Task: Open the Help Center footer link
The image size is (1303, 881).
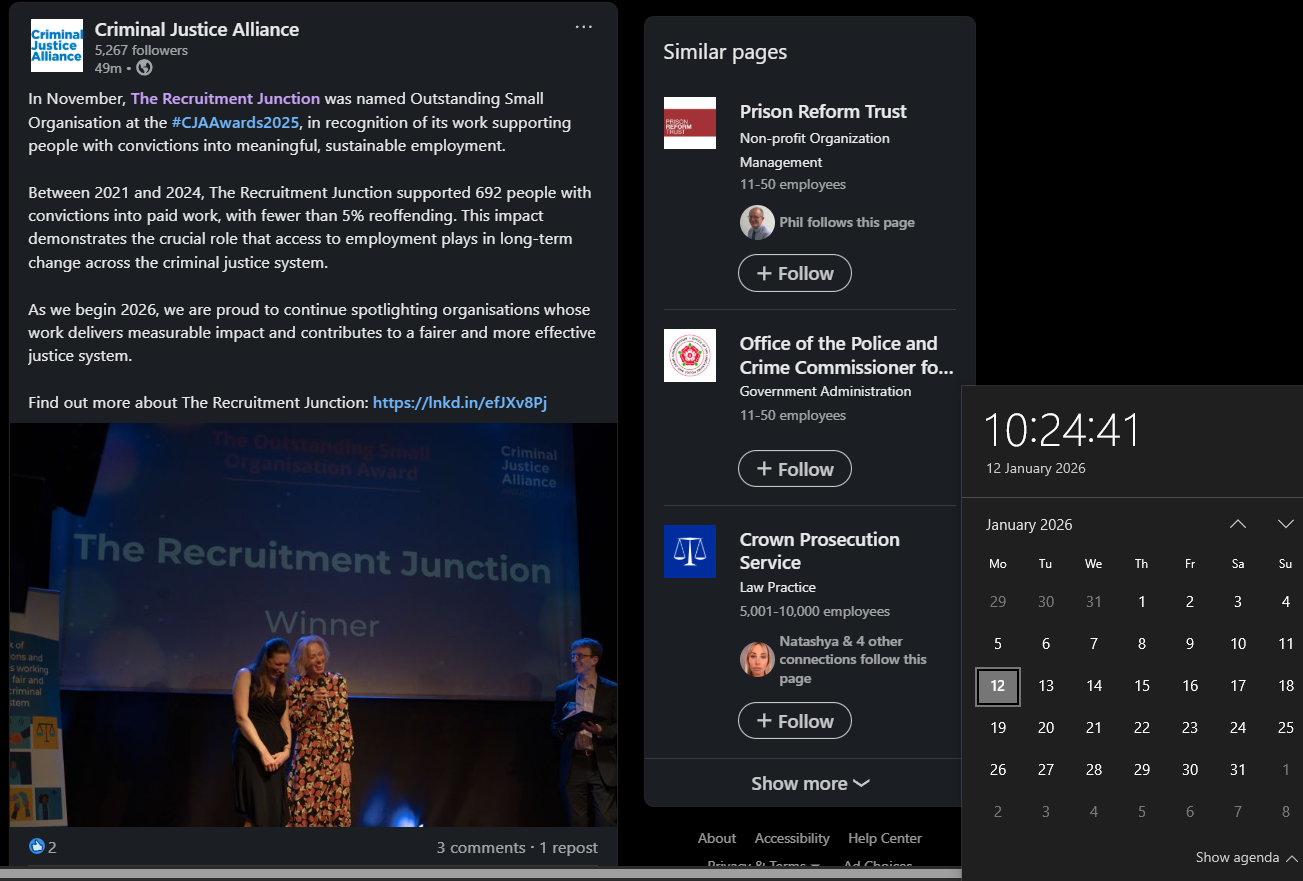Action: point(885,838)
